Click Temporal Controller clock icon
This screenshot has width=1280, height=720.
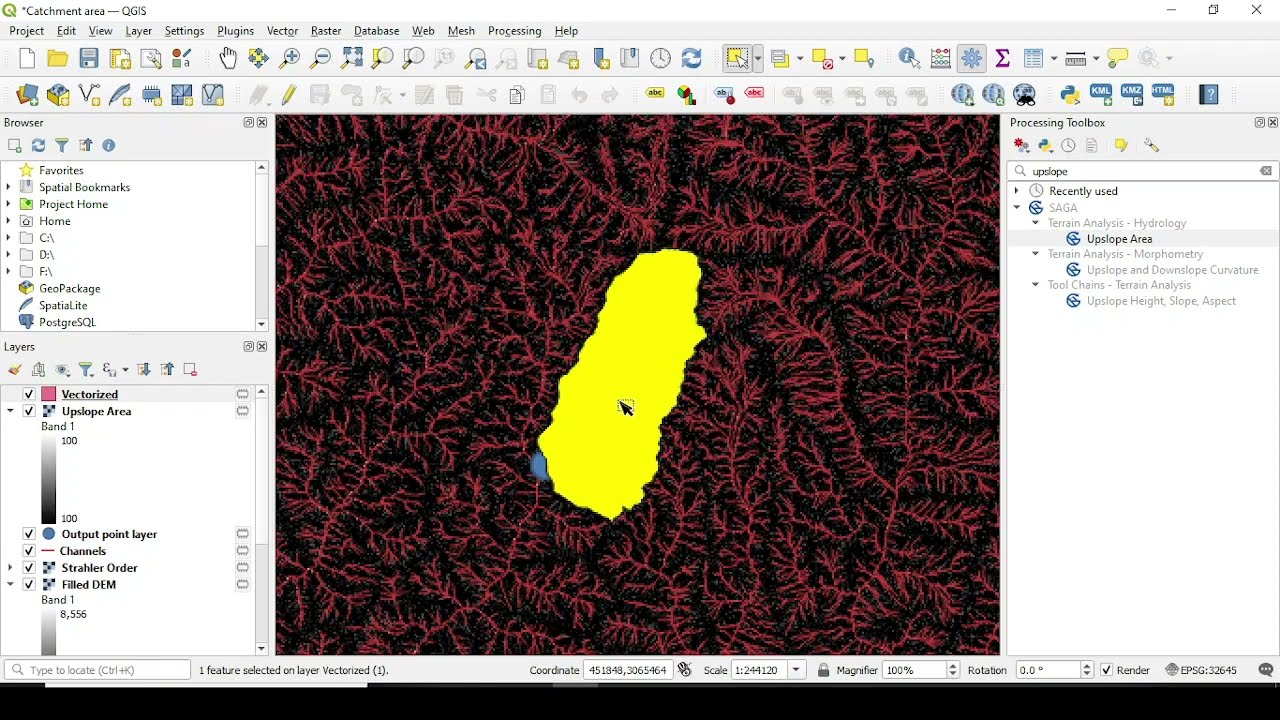tap(661, 59)
